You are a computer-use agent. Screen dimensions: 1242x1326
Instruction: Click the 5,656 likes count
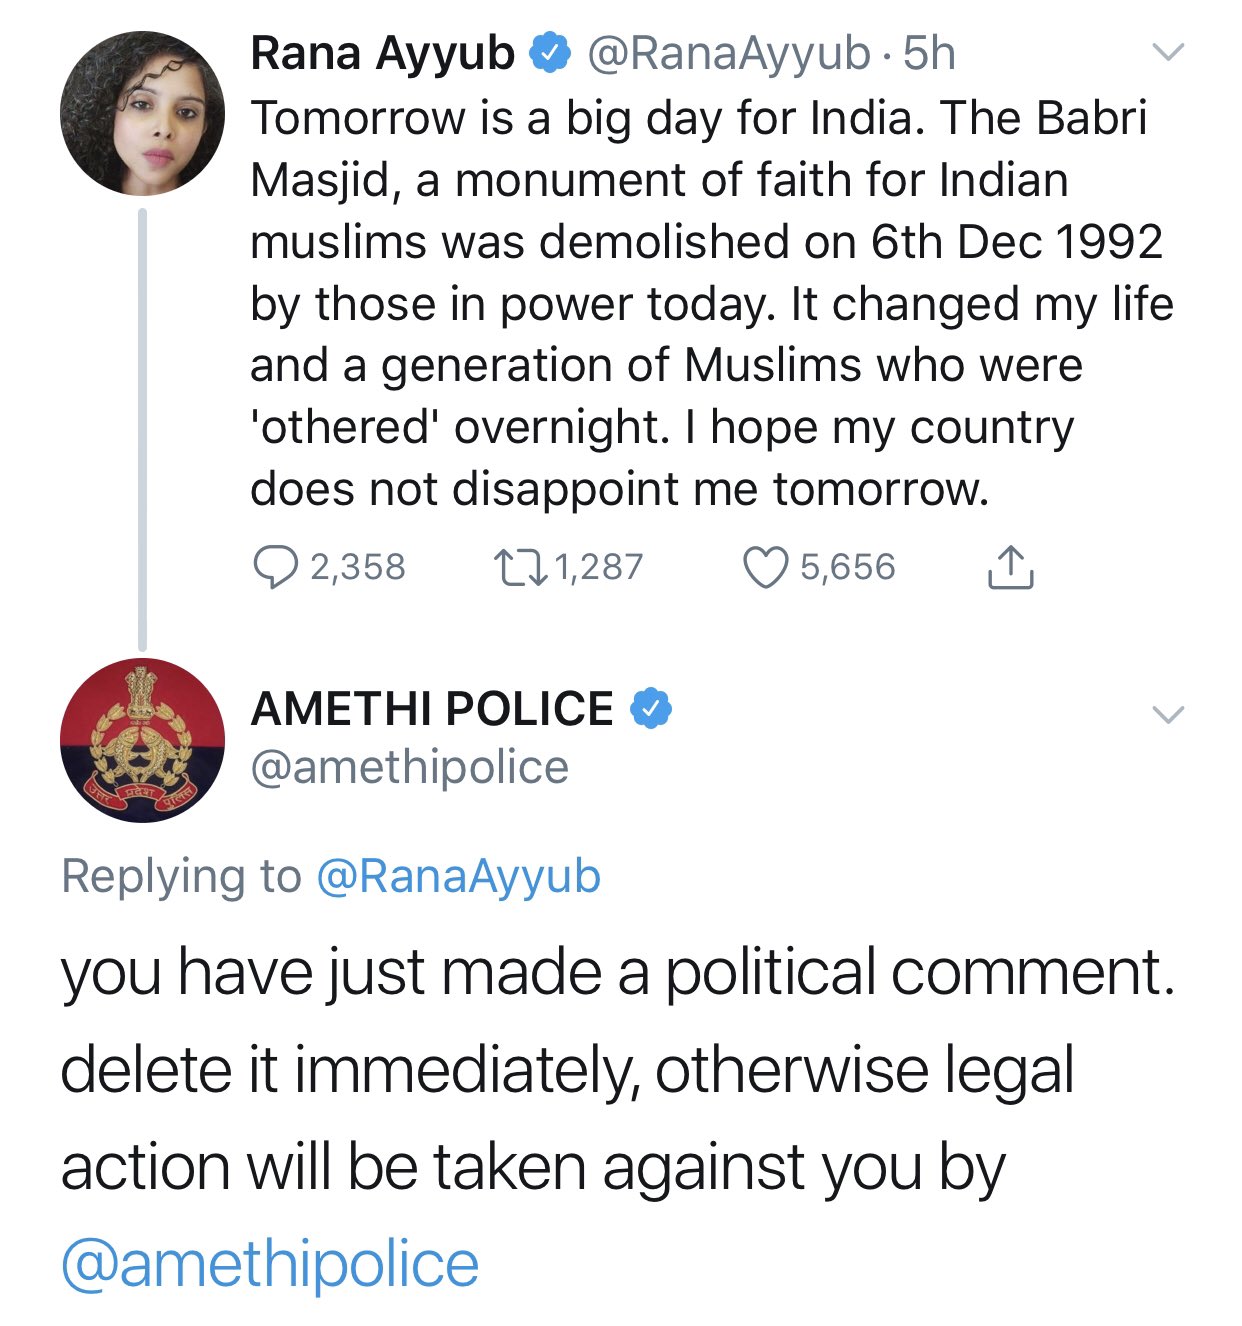pyautogui.click(x=847, y=568)
